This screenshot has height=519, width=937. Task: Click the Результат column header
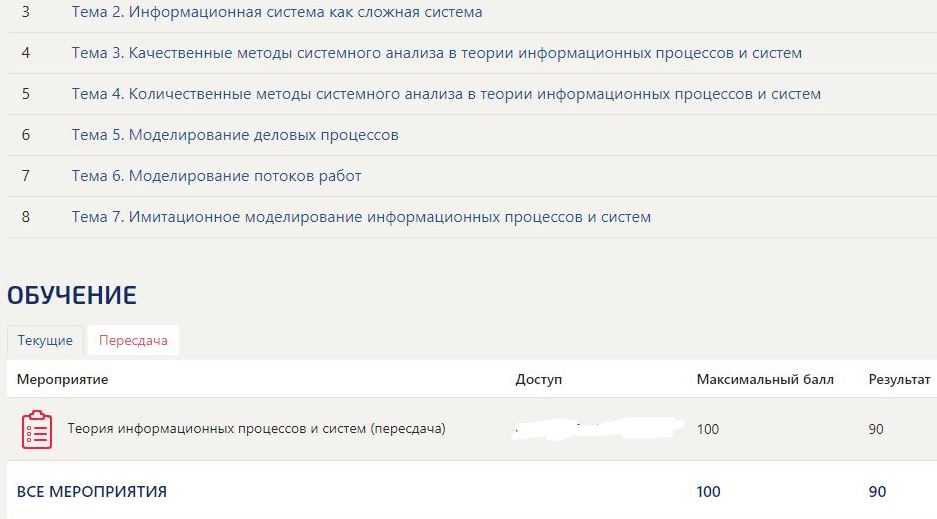(899, 380)
